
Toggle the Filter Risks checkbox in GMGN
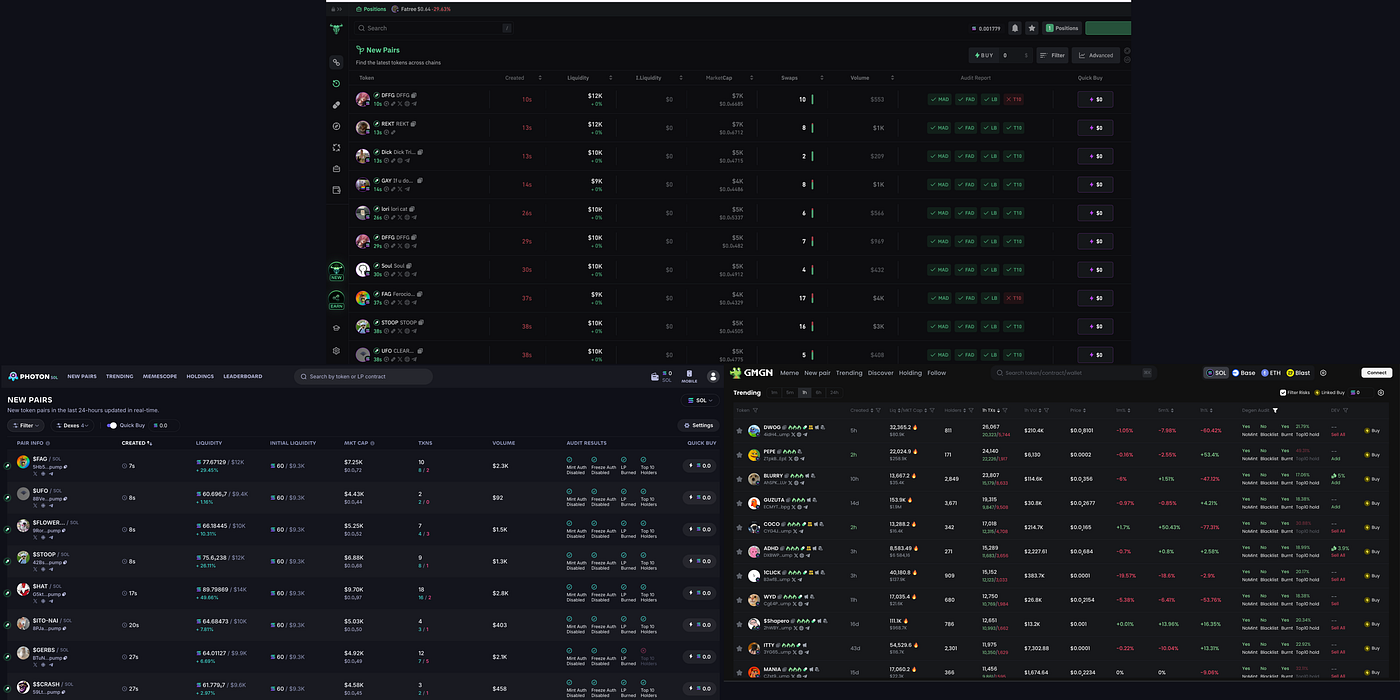(x=1283, y=393)
